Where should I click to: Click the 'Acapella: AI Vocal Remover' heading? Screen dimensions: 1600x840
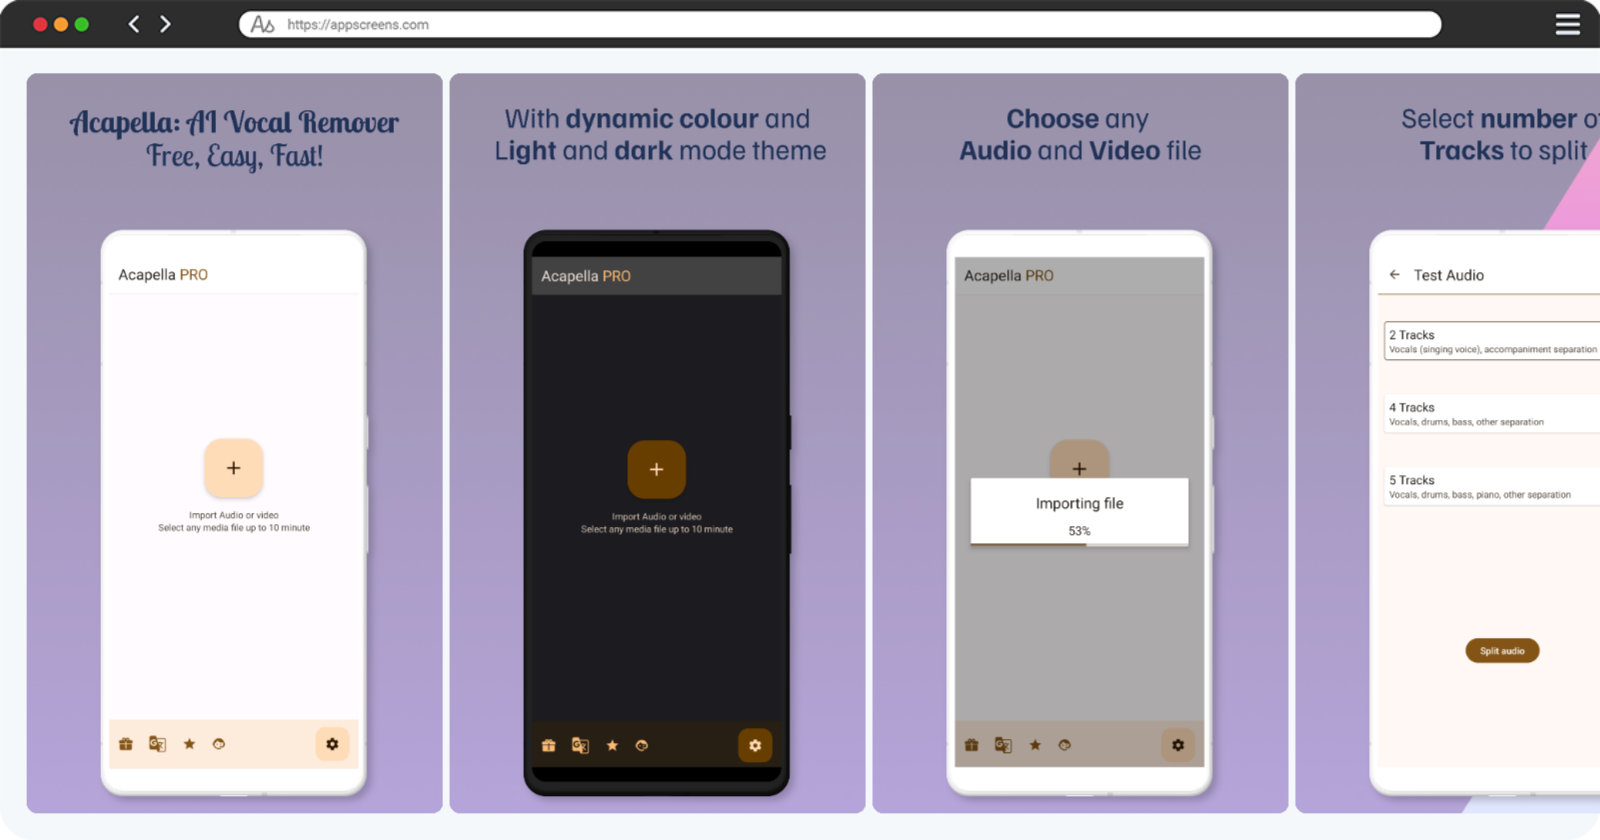(234, 122)
